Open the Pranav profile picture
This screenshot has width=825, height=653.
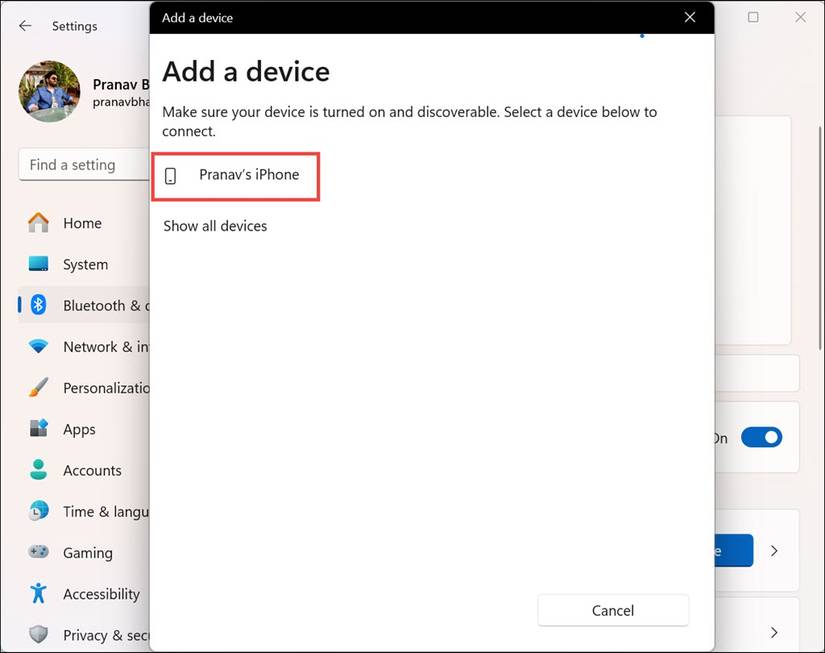point(48,91)
